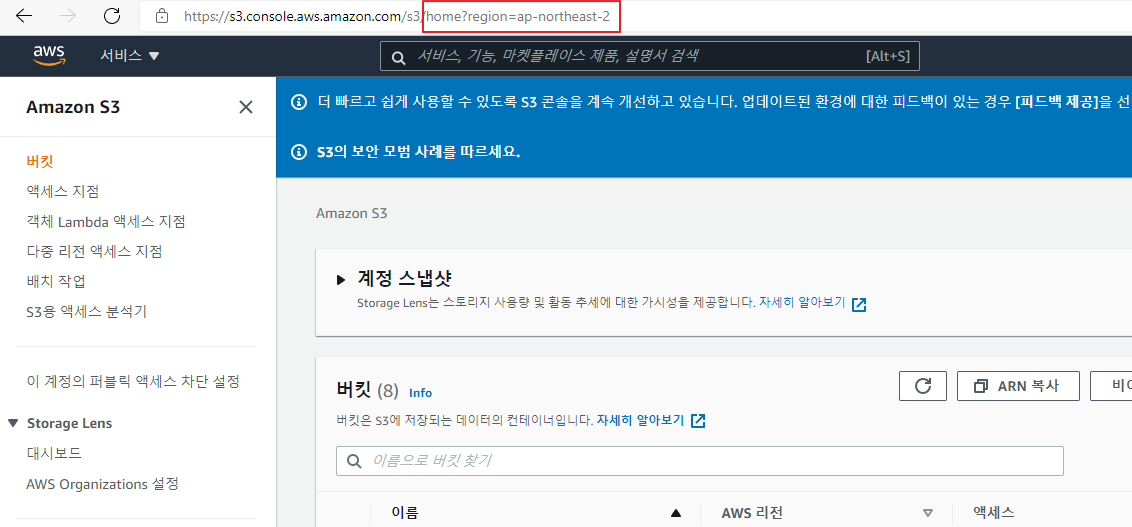Reload the page with browser refresh icon

[x=112, y=16]
